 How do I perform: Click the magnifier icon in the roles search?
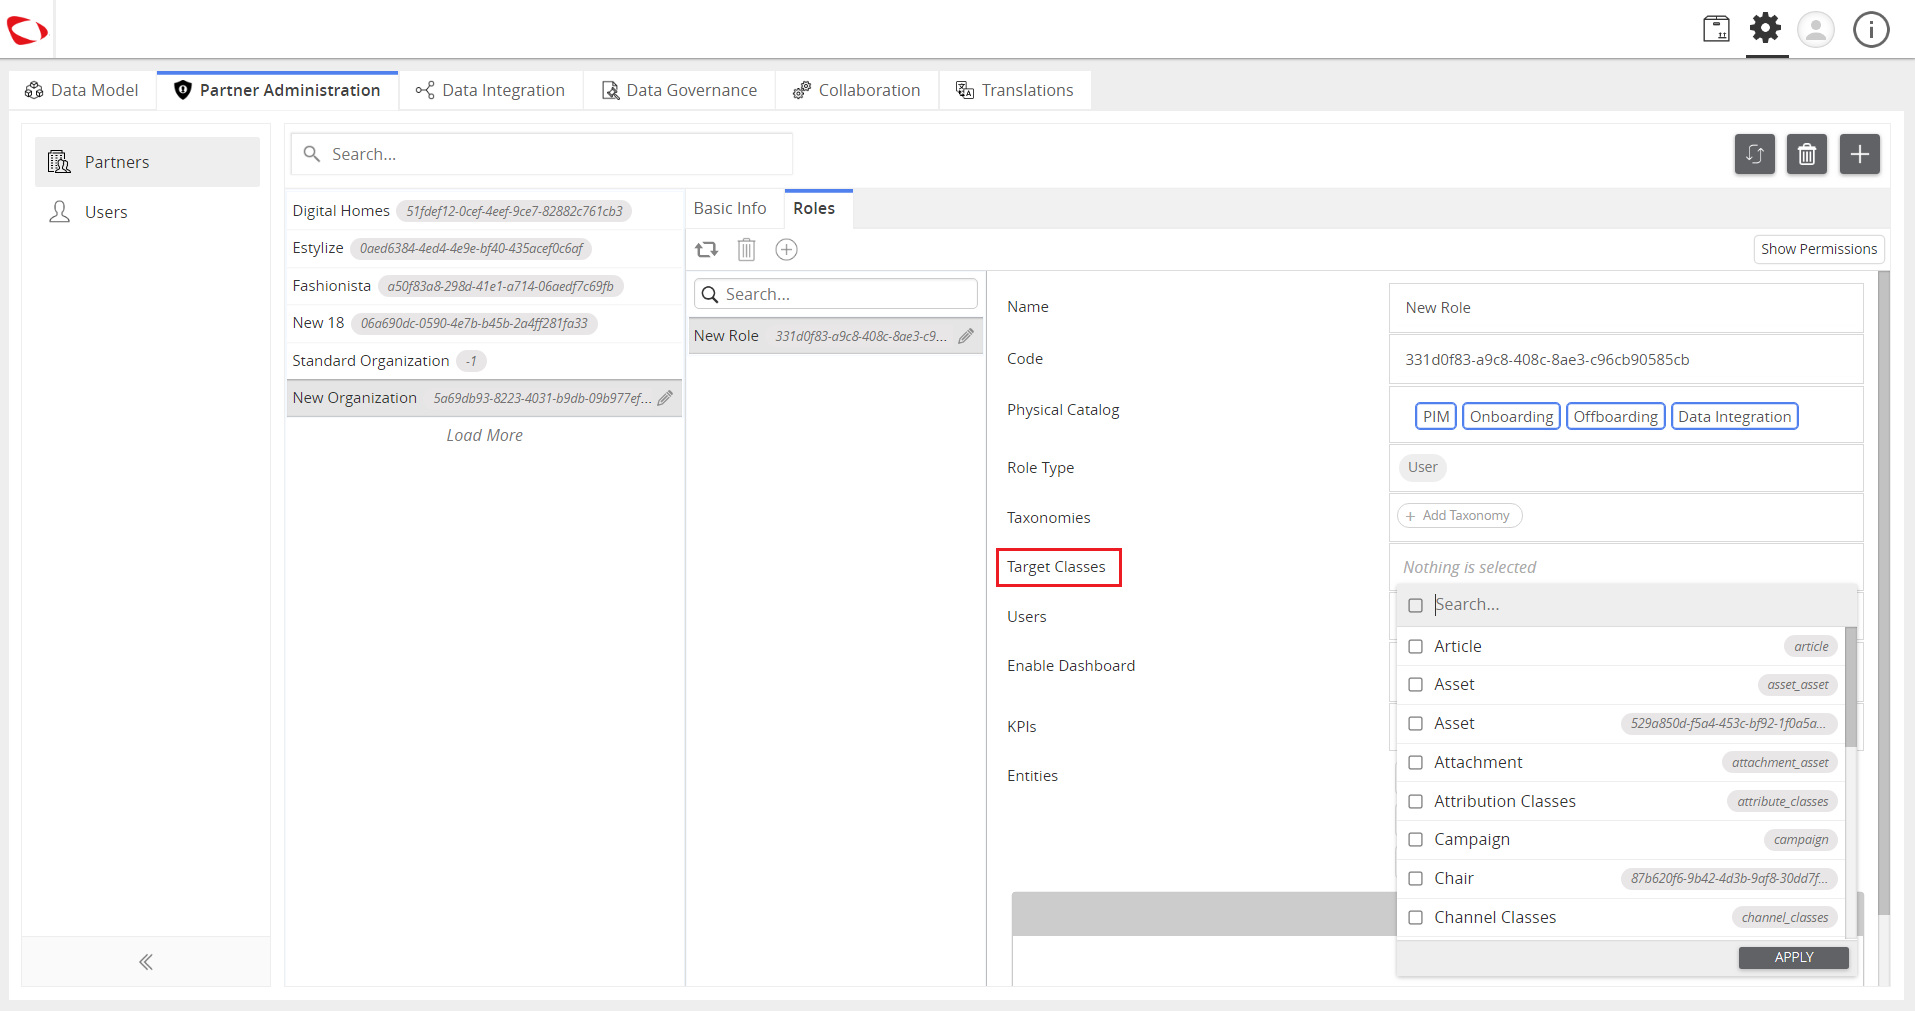(710, 294)
